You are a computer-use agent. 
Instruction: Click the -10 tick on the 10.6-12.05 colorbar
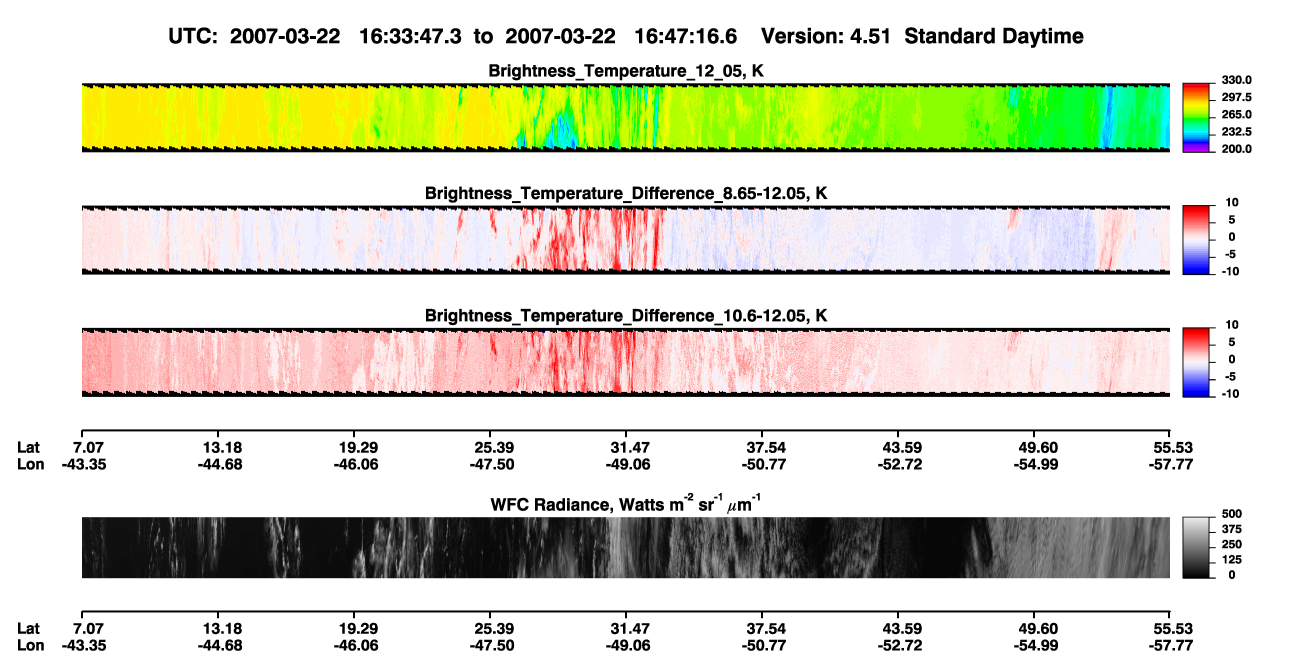point(1230,393)
